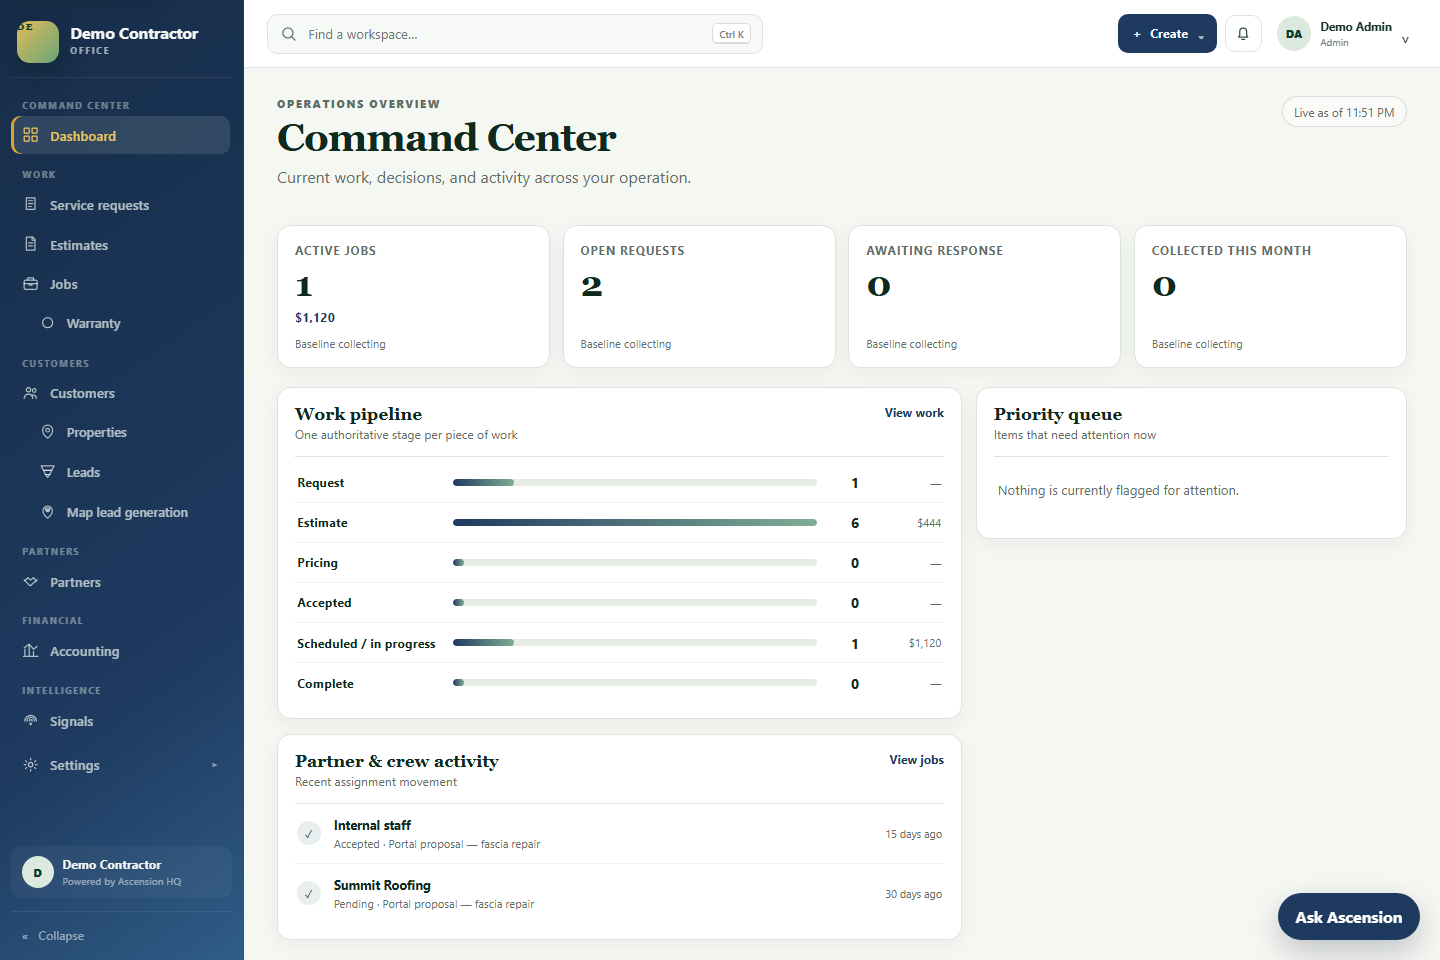Click the Live as of 11:51 PM badge
This screenshot has width=1440, height=960.
click(1344, 112)
